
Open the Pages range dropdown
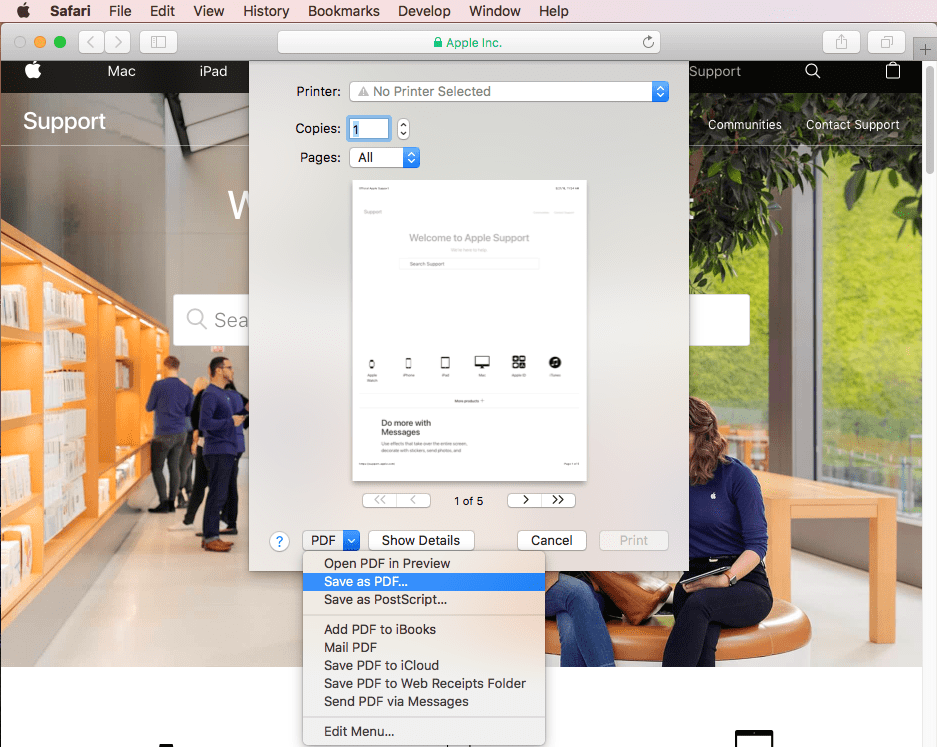point(384,158)
